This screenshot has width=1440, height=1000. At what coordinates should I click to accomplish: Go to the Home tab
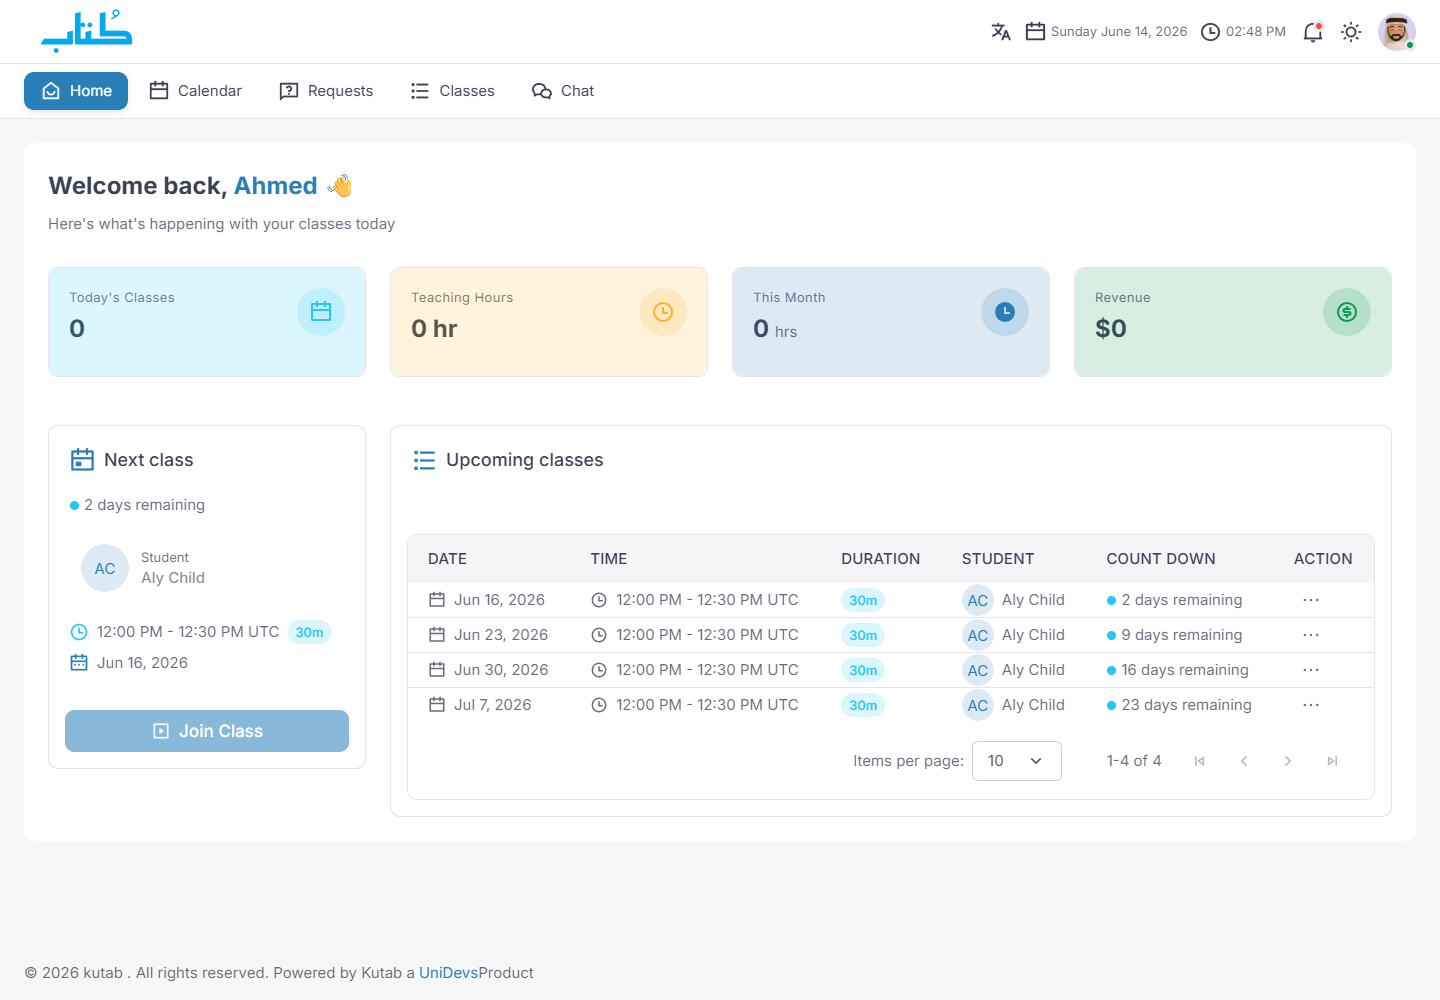(x=76, y=91)
